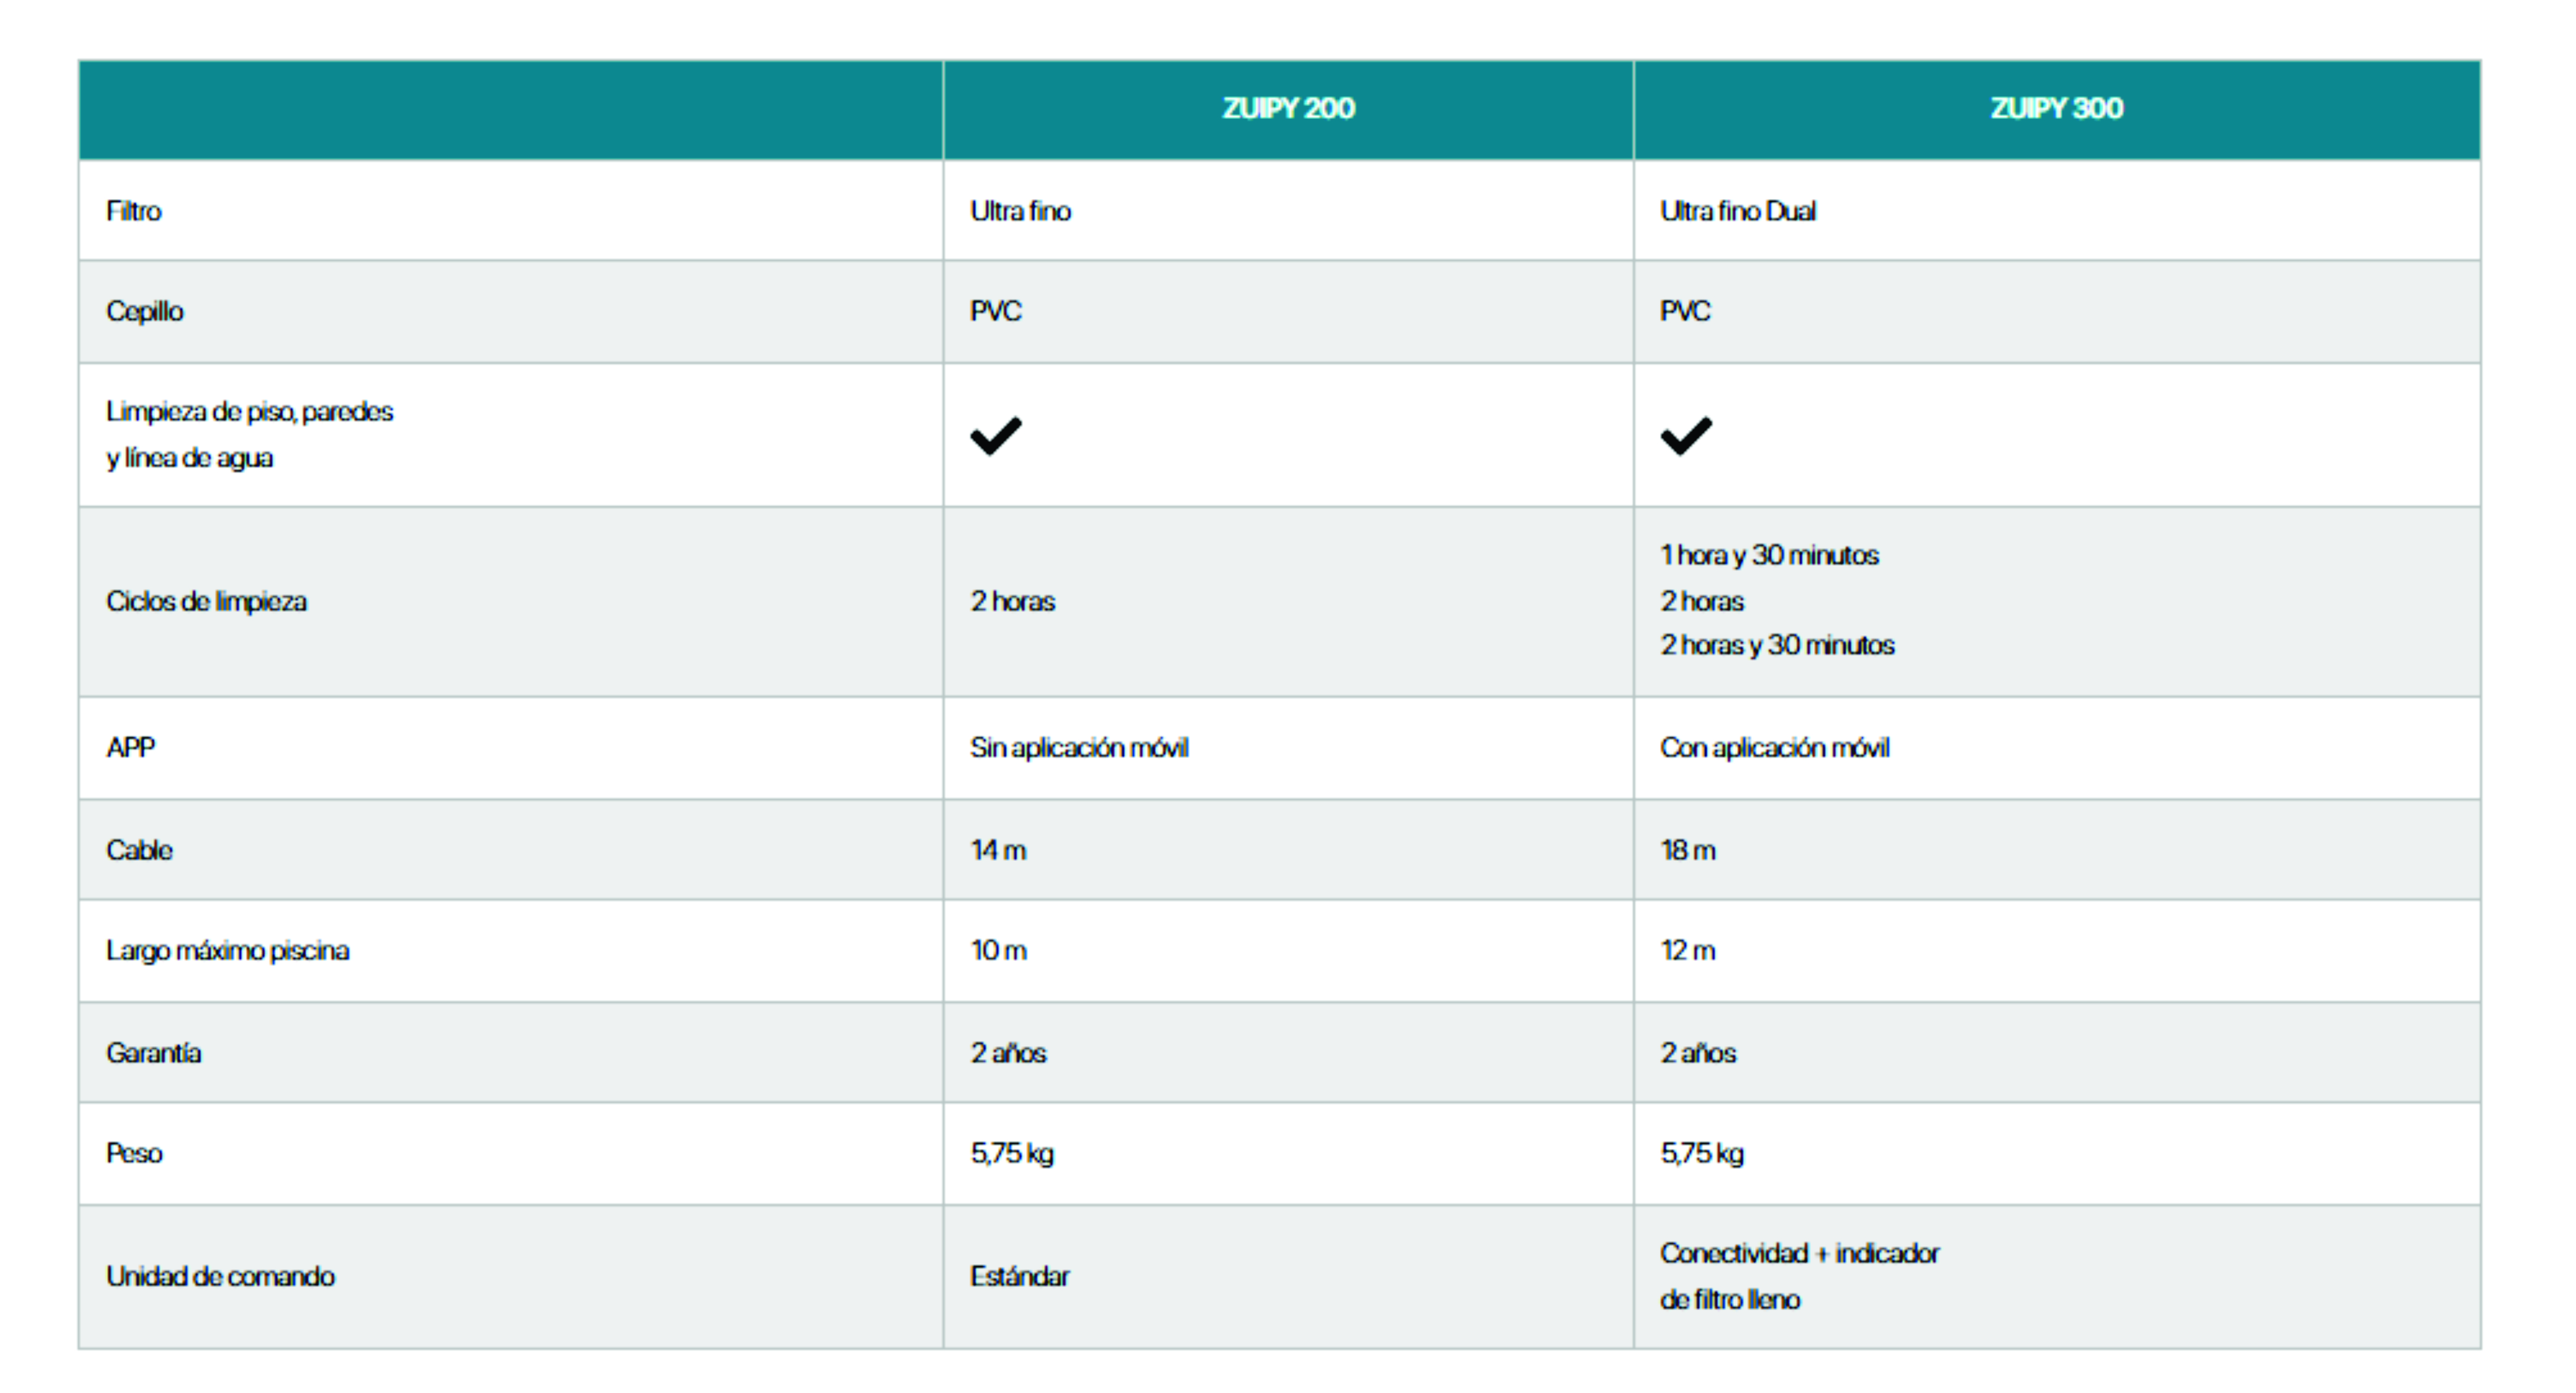Click the Ultra fino Dual cell
Image resolution: width=2576 pixels, height=1393 pixels.
pos(1738,211)
